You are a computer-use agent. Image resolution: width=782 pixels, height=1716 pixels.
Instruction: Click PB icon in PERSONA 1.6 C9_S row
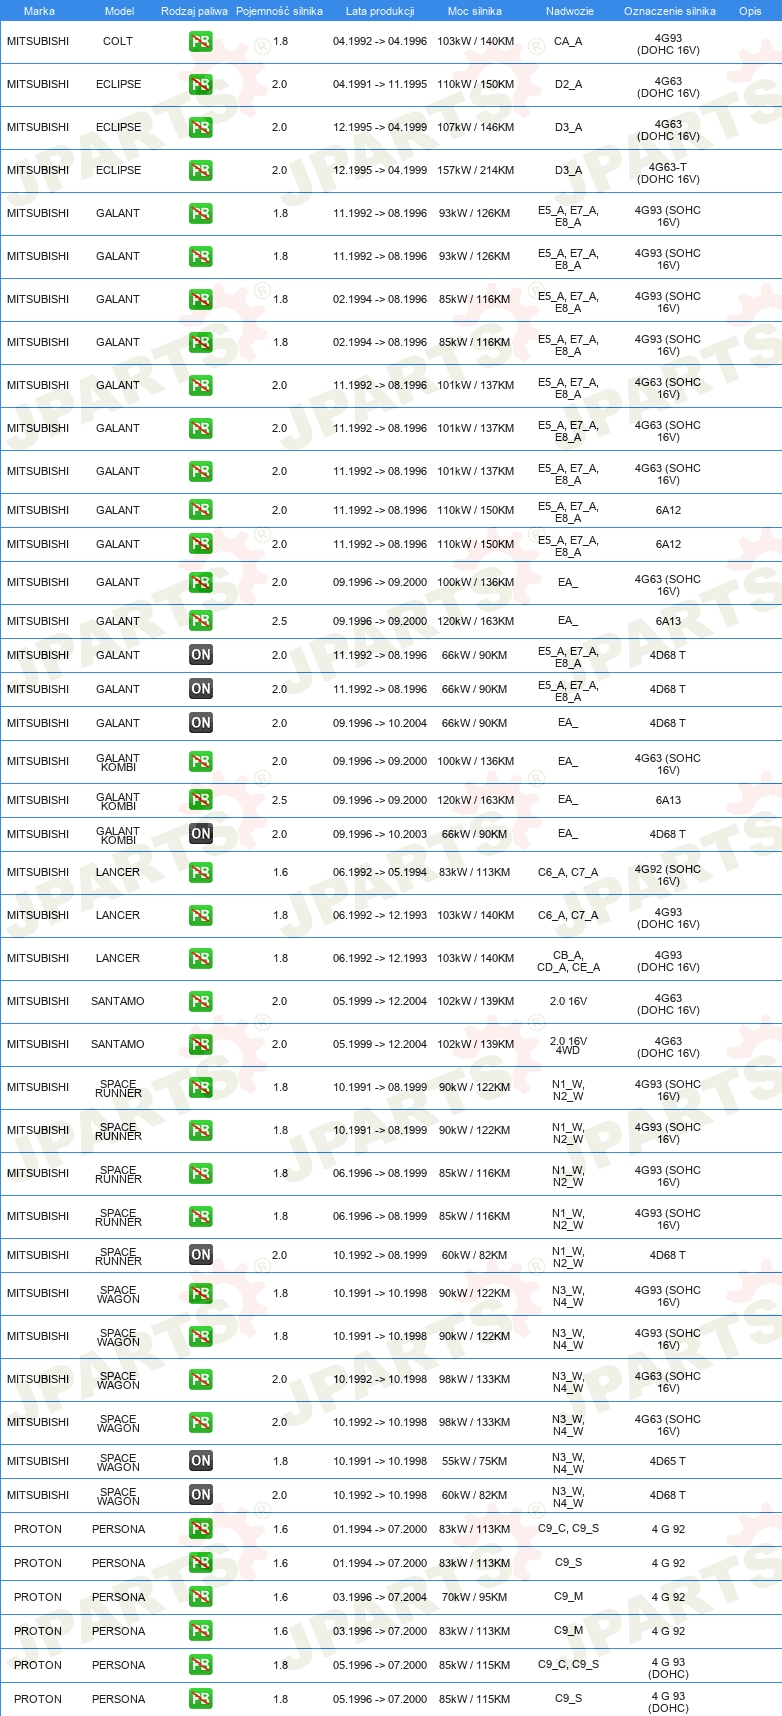click(x=200, y=1563)
